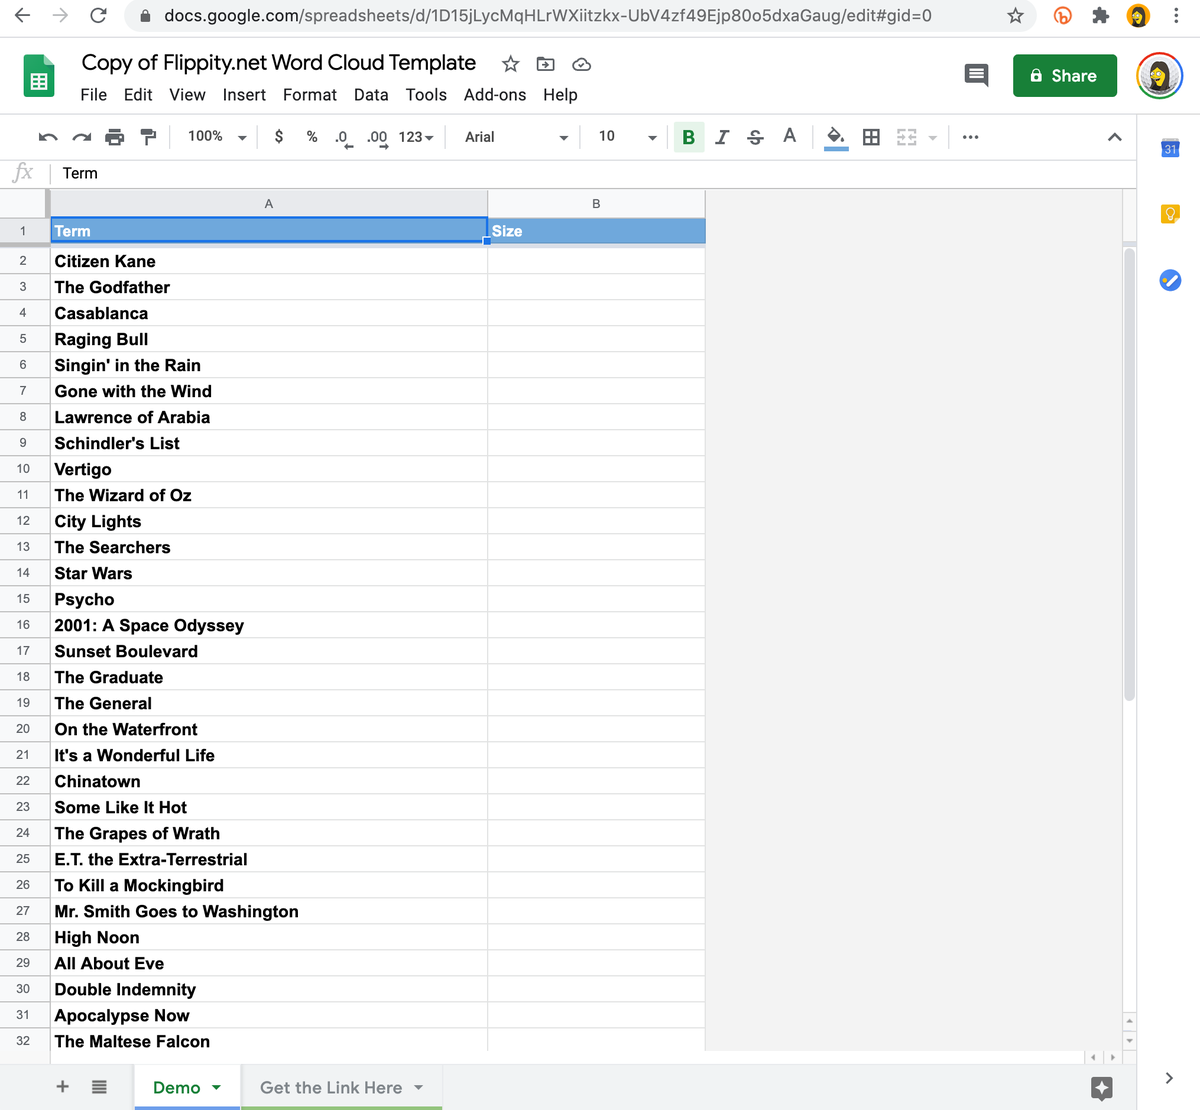The image size is (1200, 1110).
Task: Click the vertical scrollbar
Action: tap(1129, 475)
